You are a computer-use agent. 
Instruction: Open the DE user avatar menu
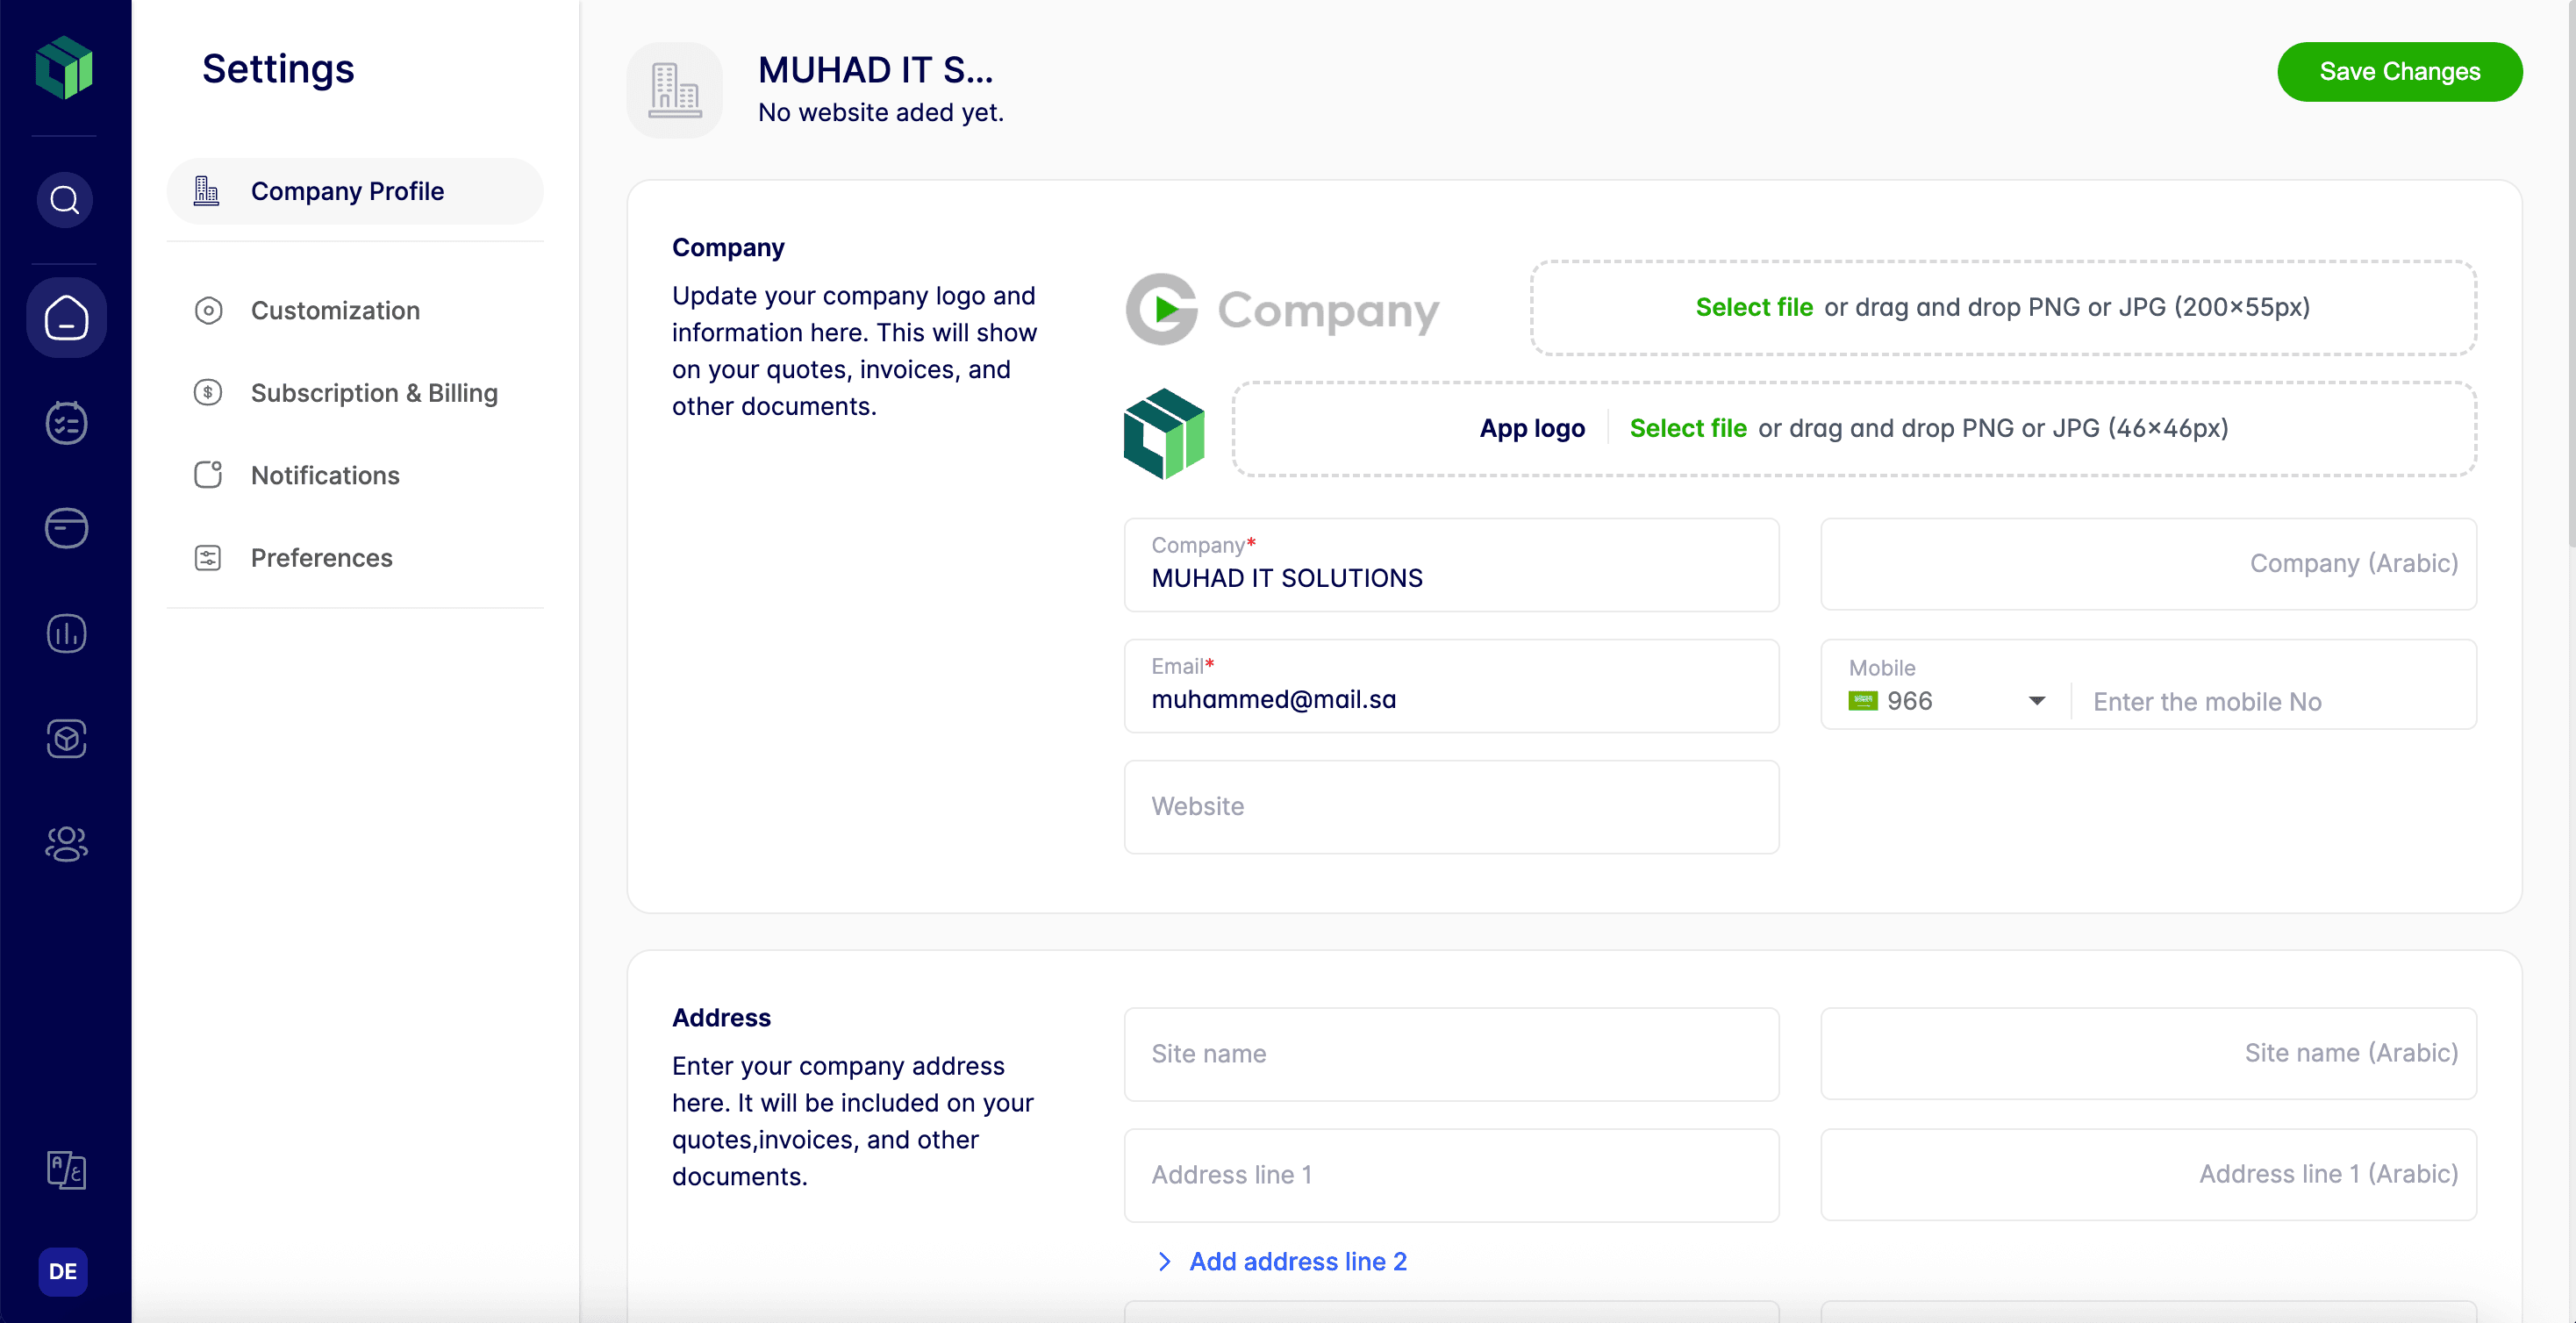pos(63,1272)
